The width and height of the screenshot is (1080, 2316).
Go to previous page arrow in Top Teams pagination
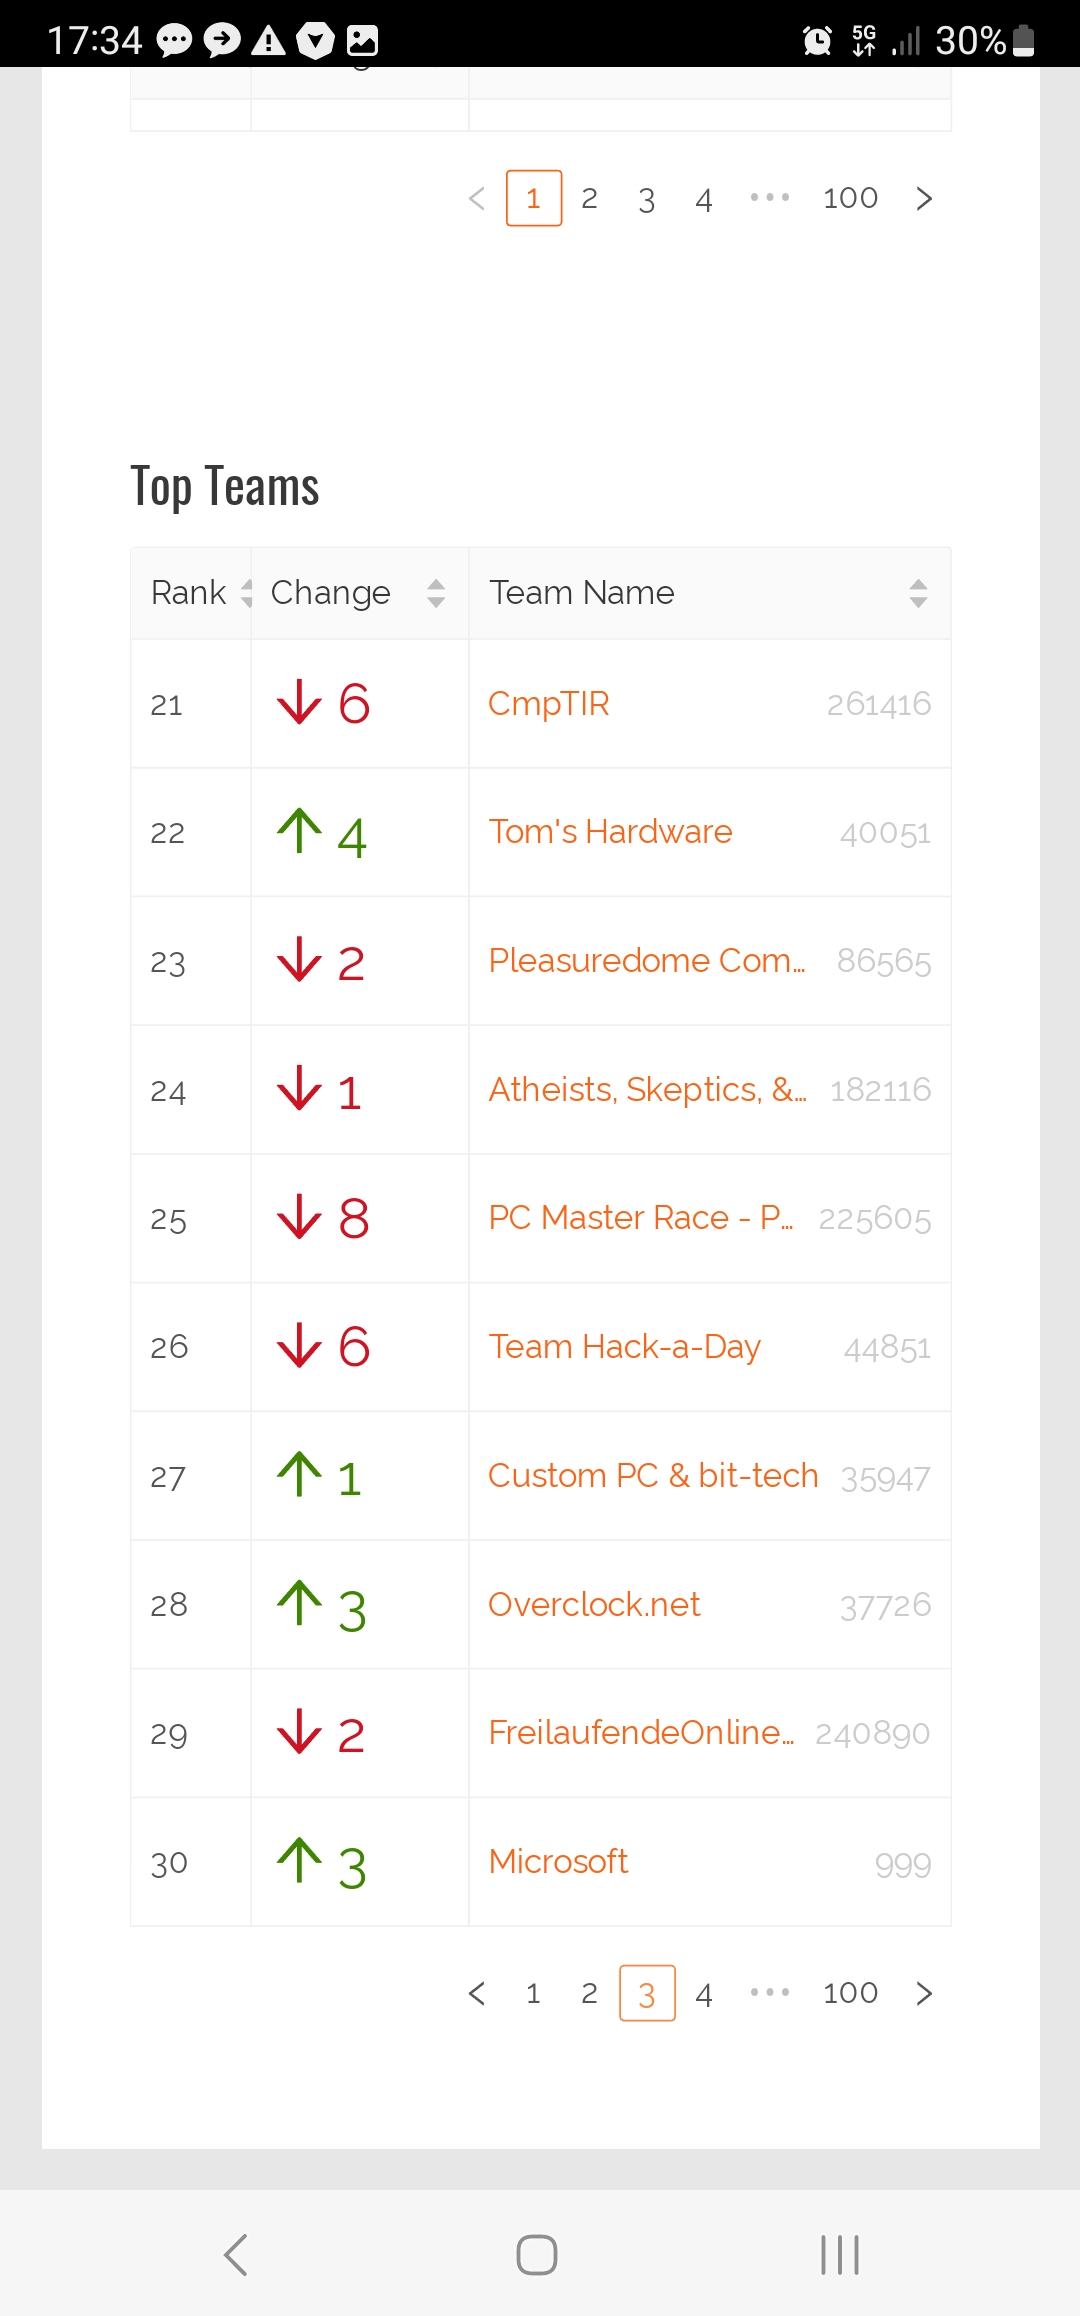477,1993
